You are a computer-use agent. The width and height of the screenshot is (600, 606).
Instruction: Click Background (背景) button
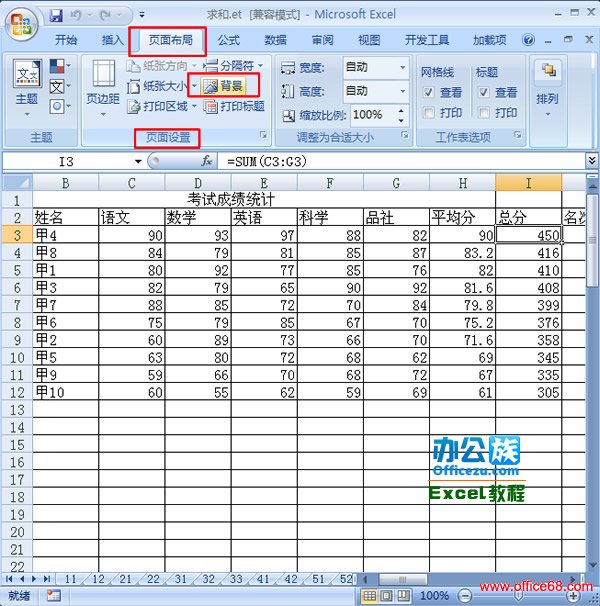click(223, 86)
